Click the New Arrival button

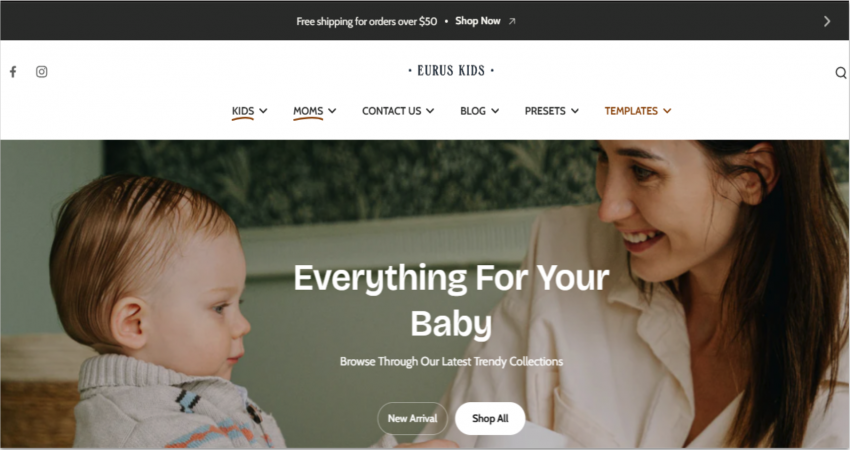[x=413, y=419]
